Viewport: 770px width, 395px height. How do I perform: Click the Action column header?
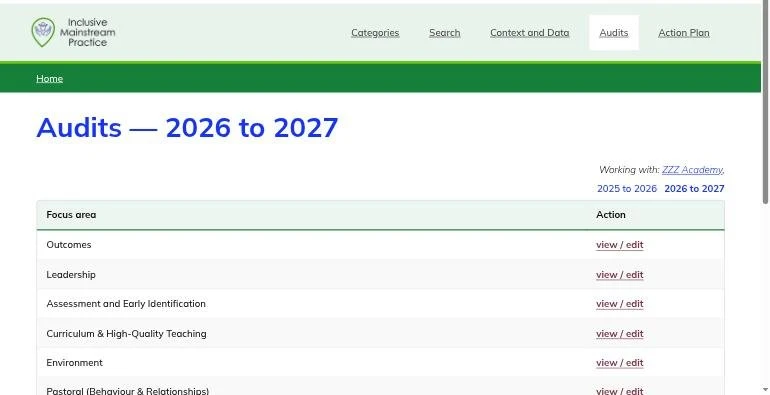click(611, 215)
